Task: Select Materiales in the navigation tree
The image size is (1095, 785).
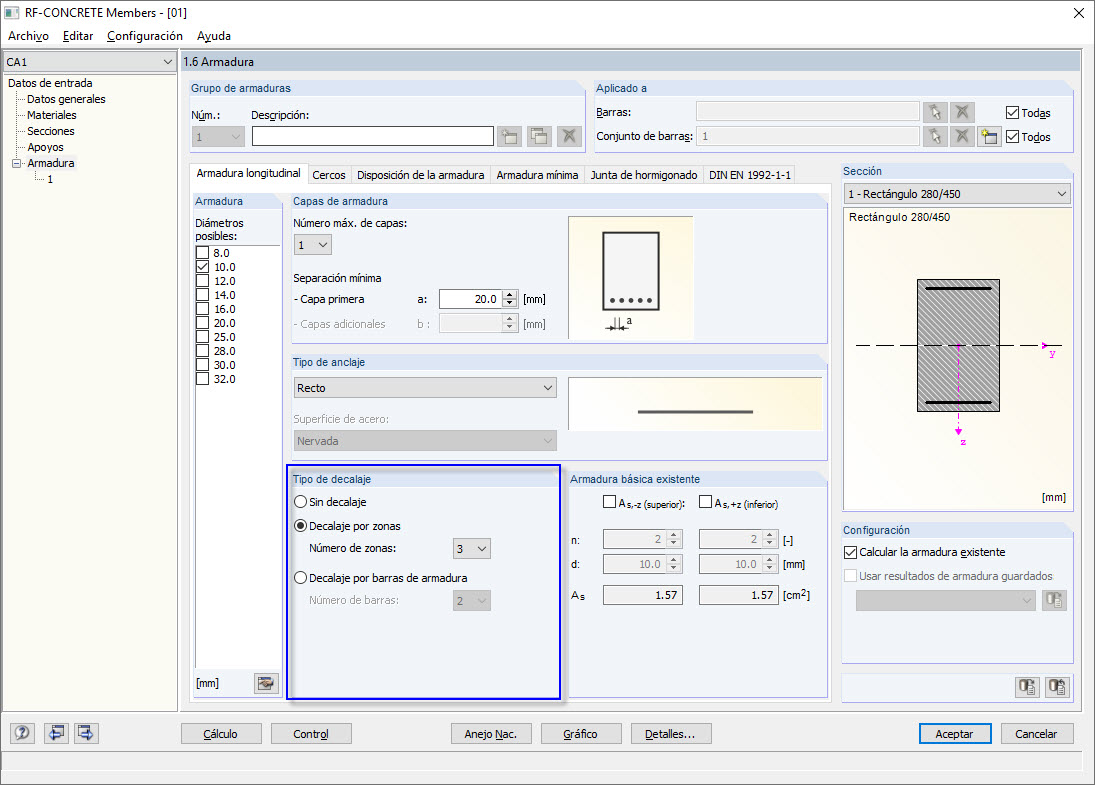Action: [52, 115]
